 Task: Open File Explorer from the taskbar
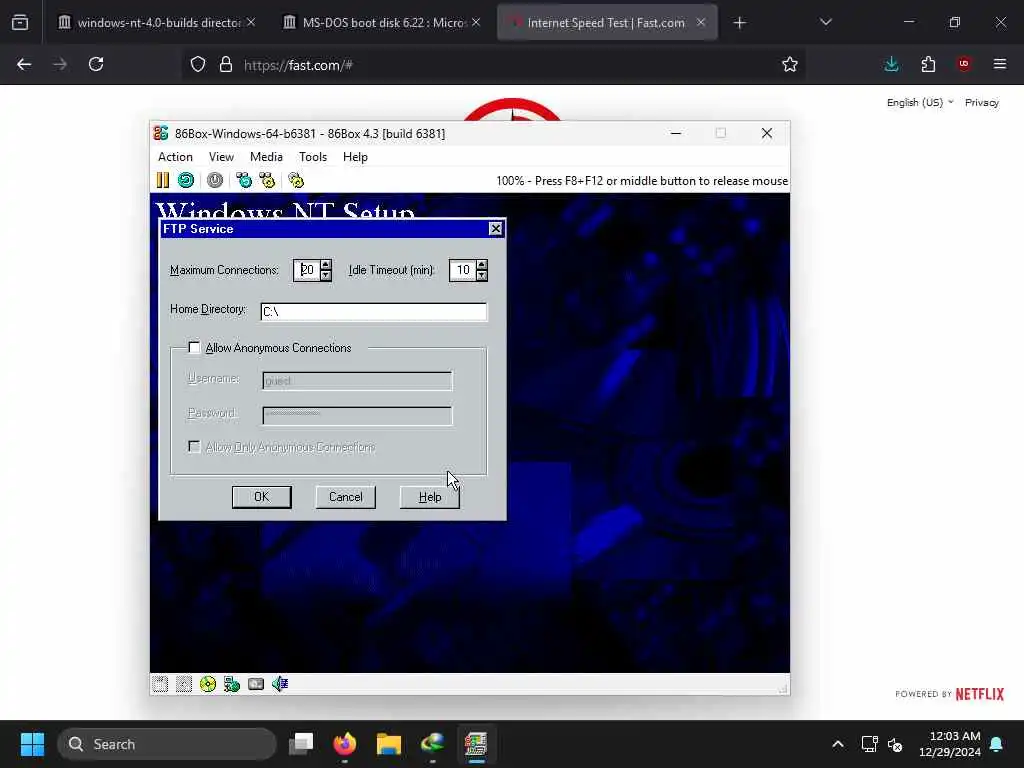(389, 744)
